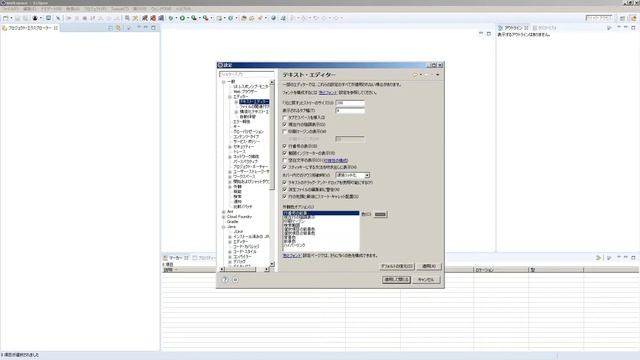Click the preferences tree horizontal scrollbar
Image resolution: width=640 pixels, height=360 pixels.
(244, 269)
